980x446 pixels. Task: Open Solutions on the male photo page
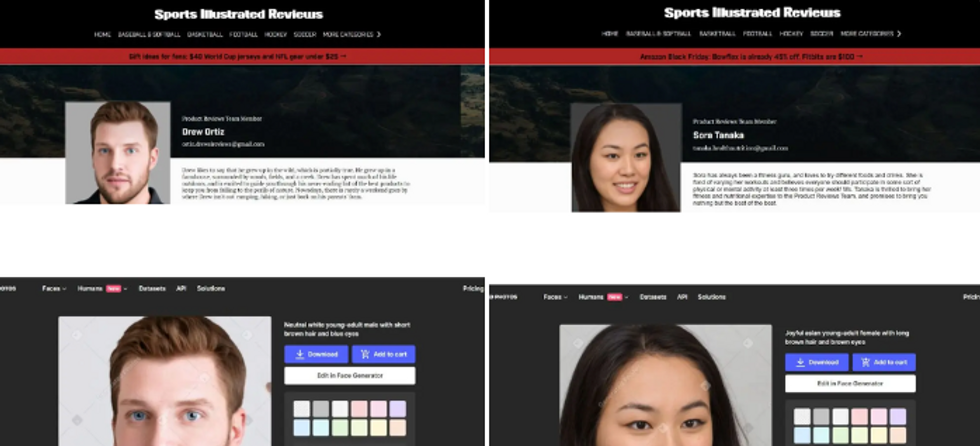coord(211,289)
